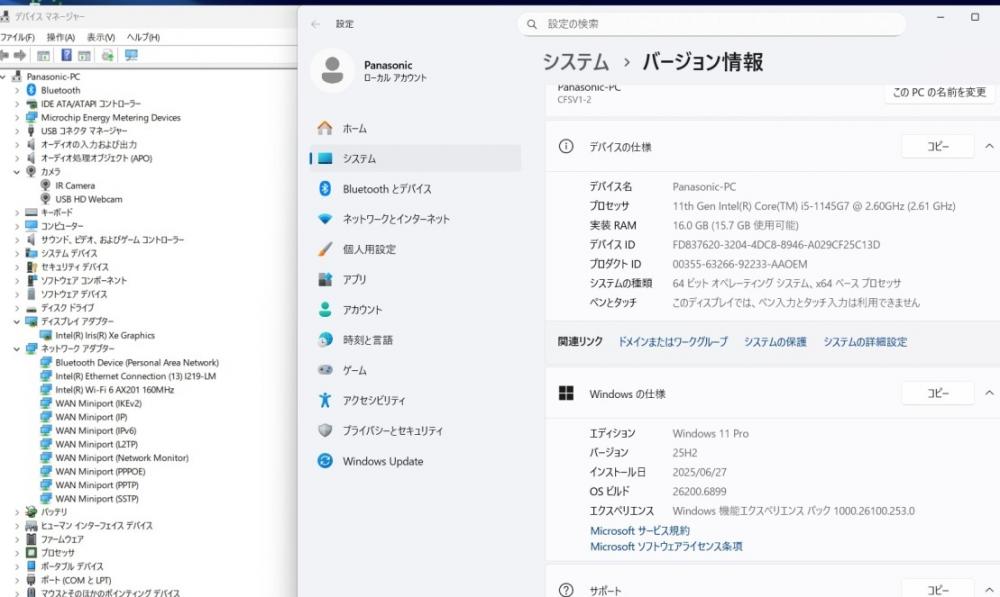
Task: Collapse the デバイスの仕様 section chevron
Action: pos(989,146)
